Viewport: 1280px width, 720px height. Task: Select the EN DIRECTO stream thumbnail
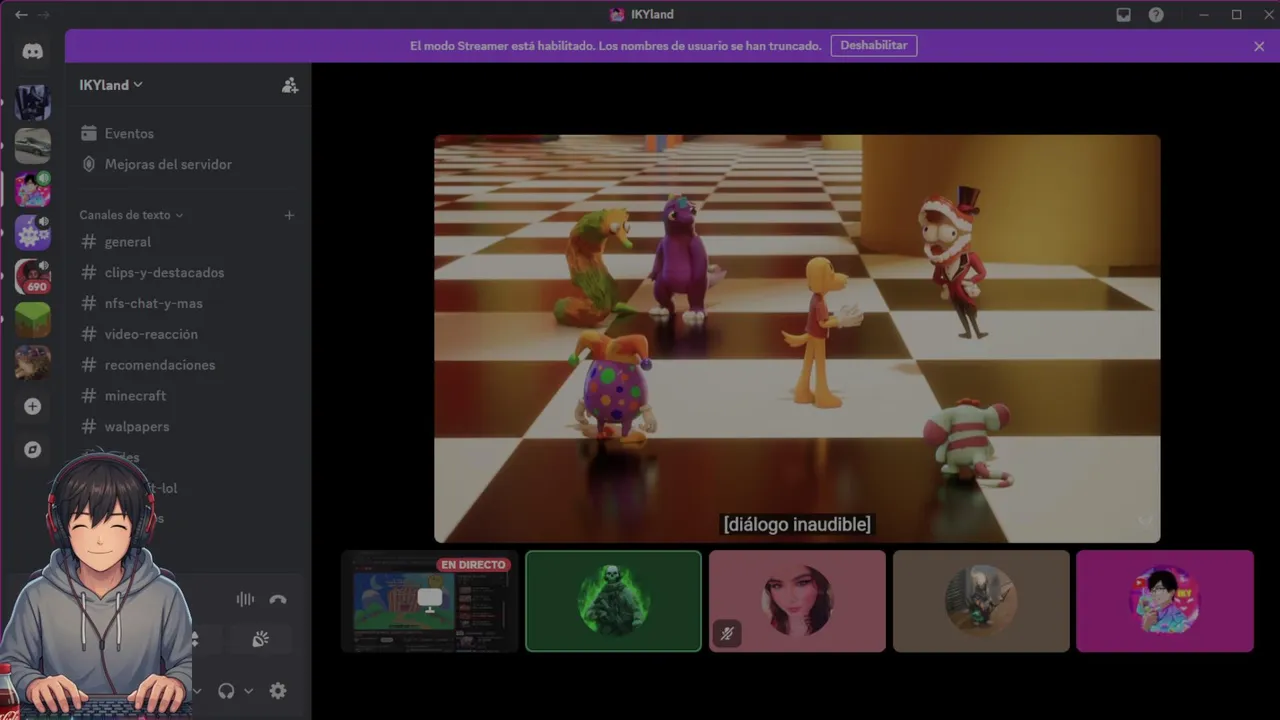430,601
